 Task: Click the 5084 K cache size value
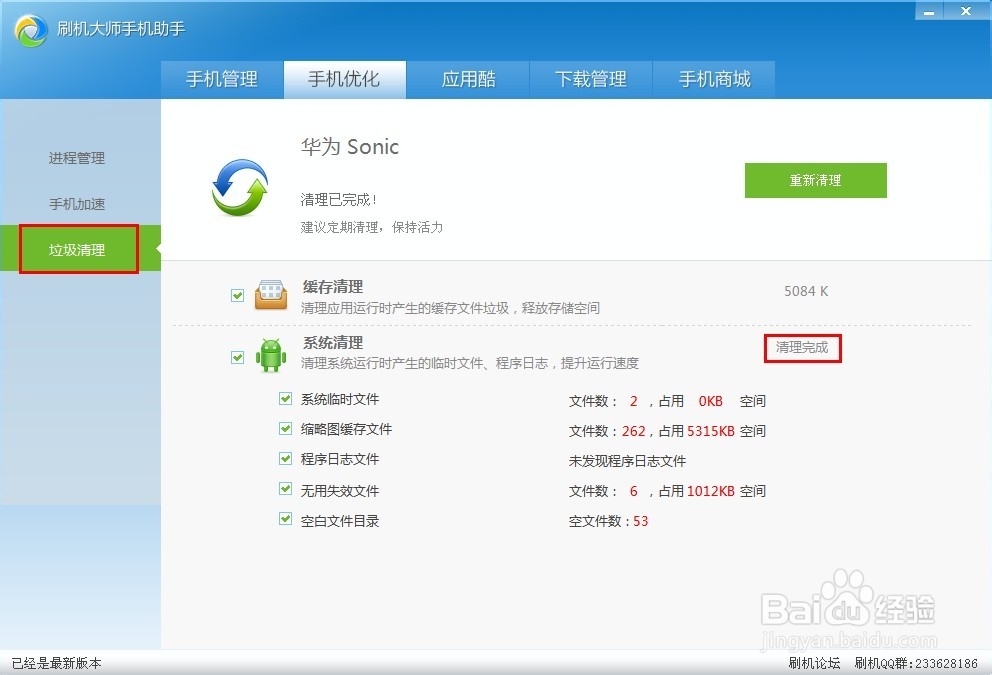806,291
